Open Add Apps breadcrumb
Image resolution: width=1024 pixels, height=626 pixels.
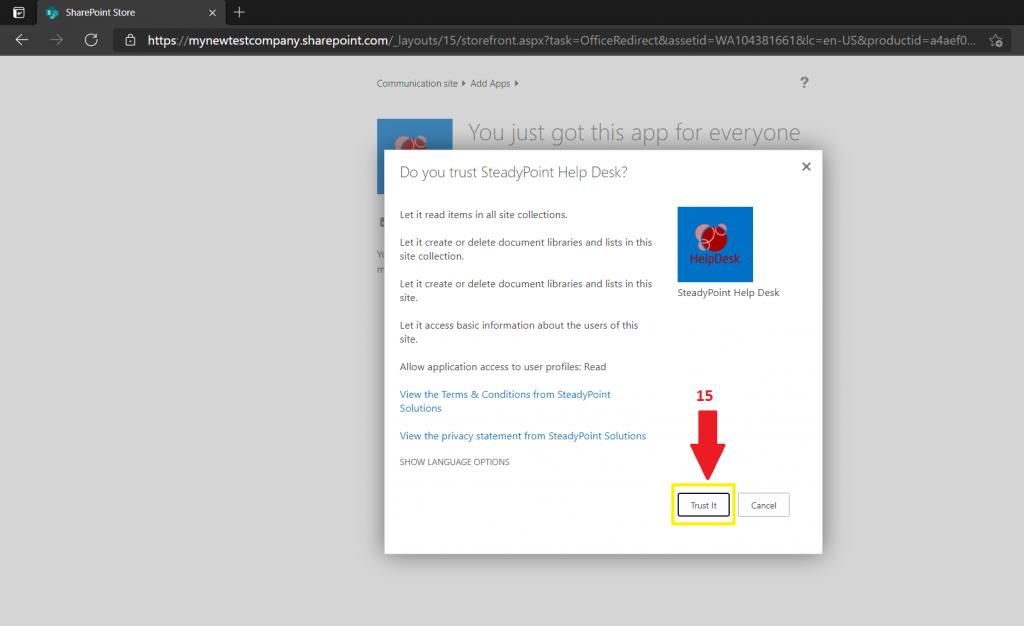(490, 84)
